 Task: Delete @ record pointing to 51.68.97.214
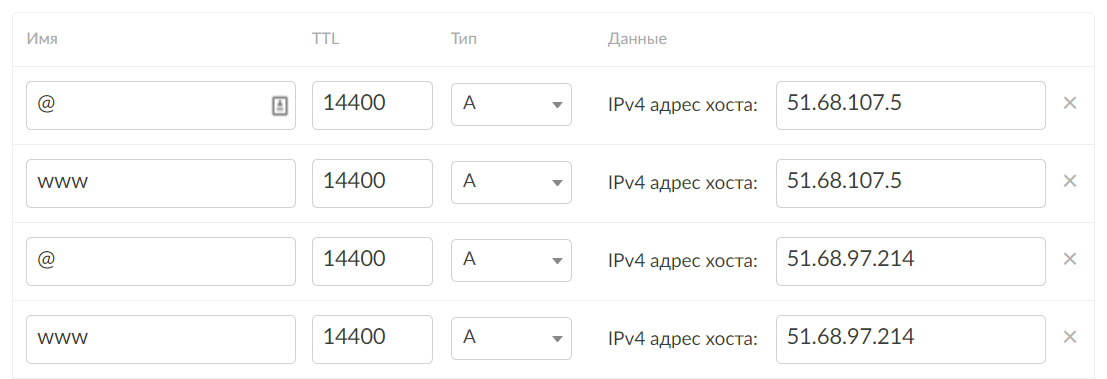coord(1070,260)
